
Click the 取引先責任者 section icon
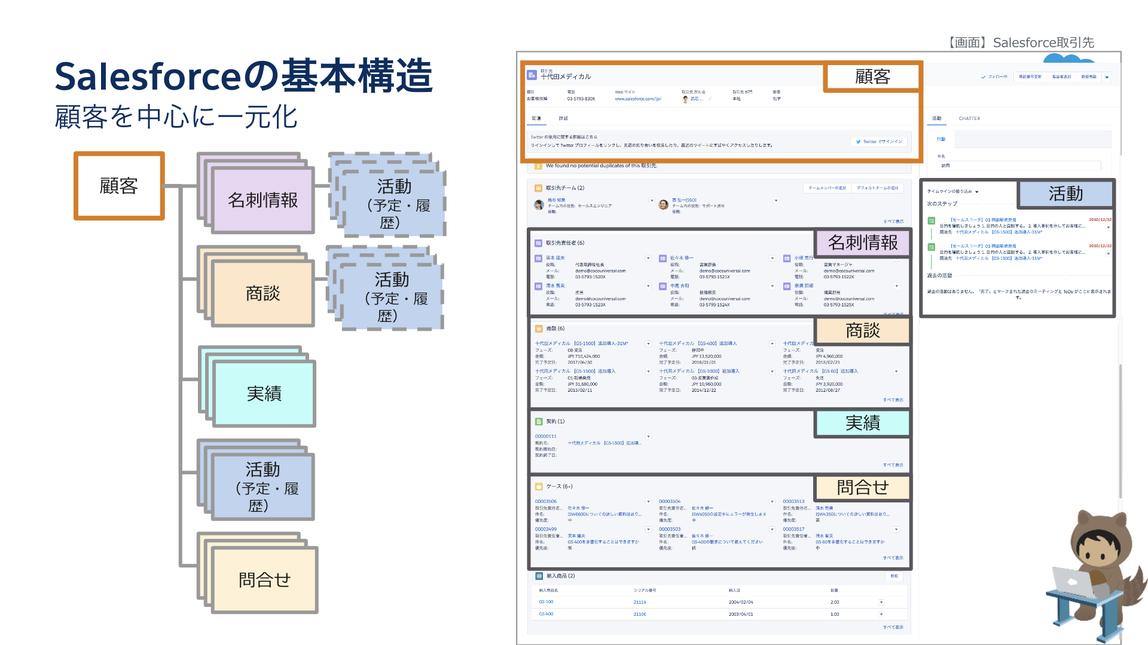tap(539, 243)
